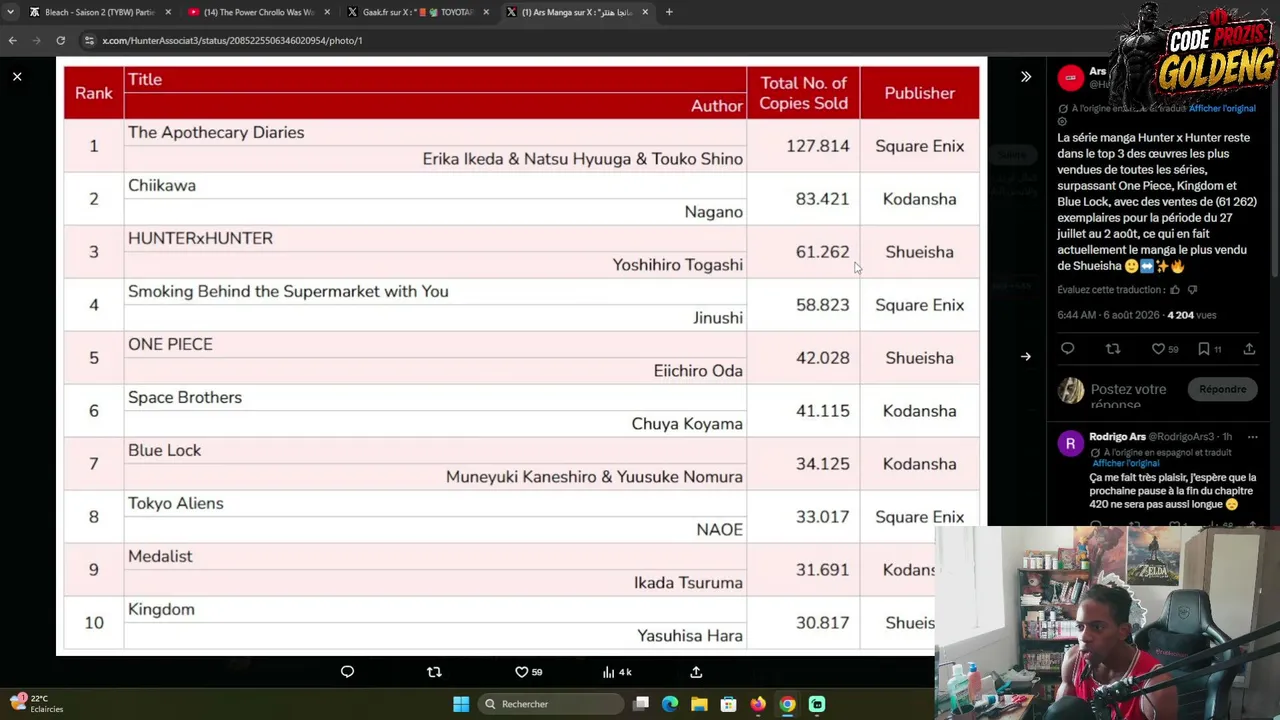Click the '127.814' copies sold value

817,146
